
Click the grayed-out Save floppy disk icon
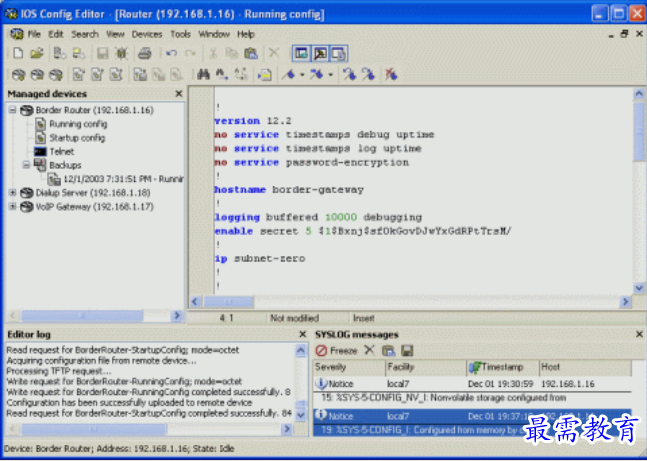[102, 53]
